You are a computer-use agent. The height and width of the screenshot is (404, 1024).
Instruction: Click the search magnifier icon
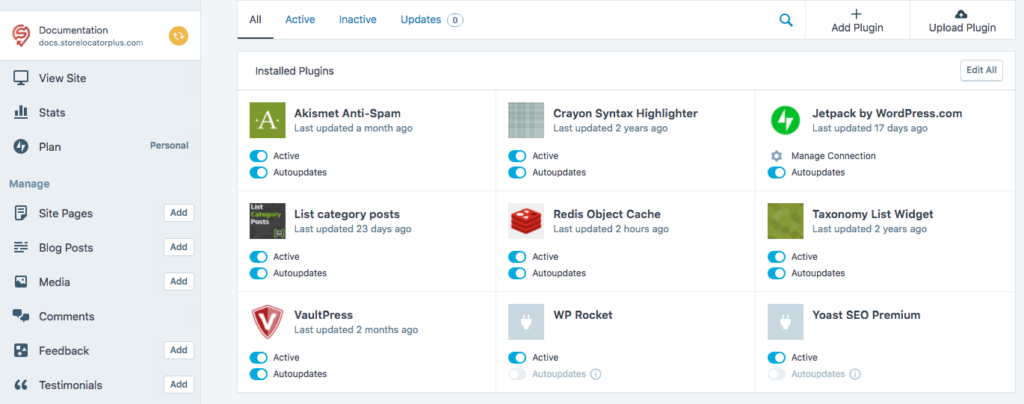[786, 20]
